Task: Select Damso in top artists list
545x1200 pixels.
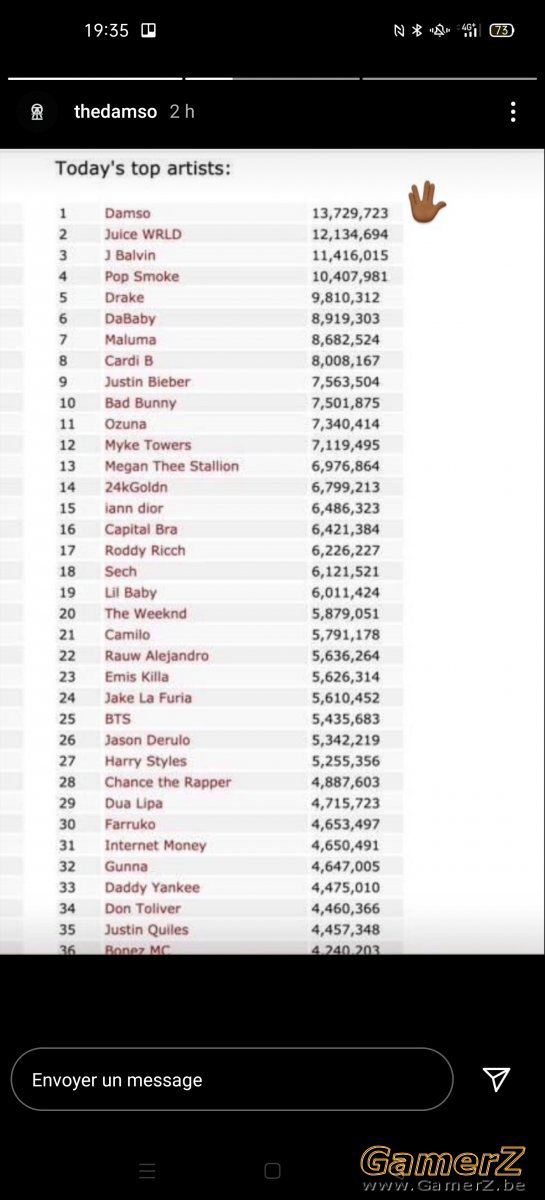Action: (x=128, y=213)
